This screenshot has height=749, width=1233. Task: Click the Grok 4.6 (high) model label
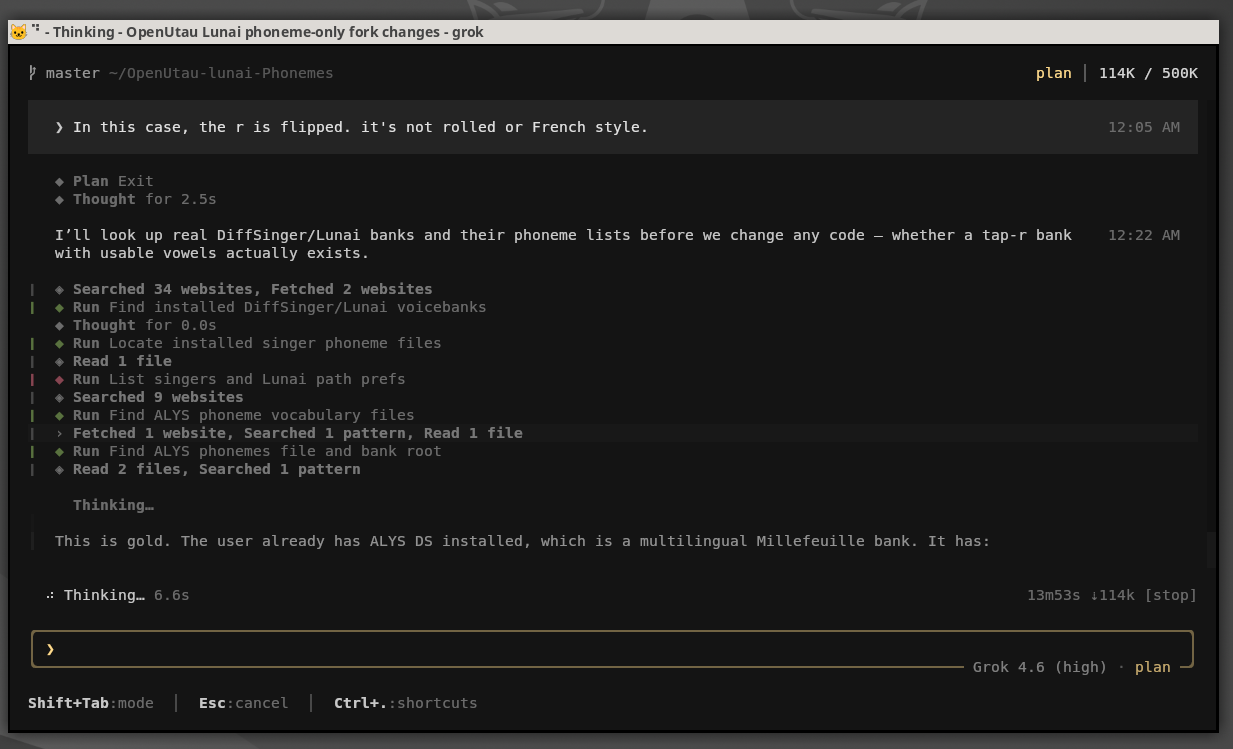tap(1040, 667)
